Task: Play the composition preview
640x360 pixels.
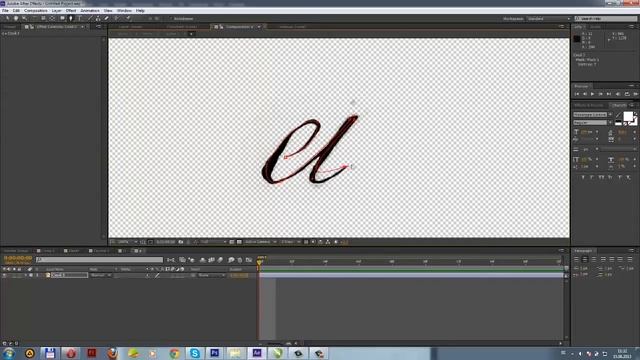Action: [x=593, y=94]
